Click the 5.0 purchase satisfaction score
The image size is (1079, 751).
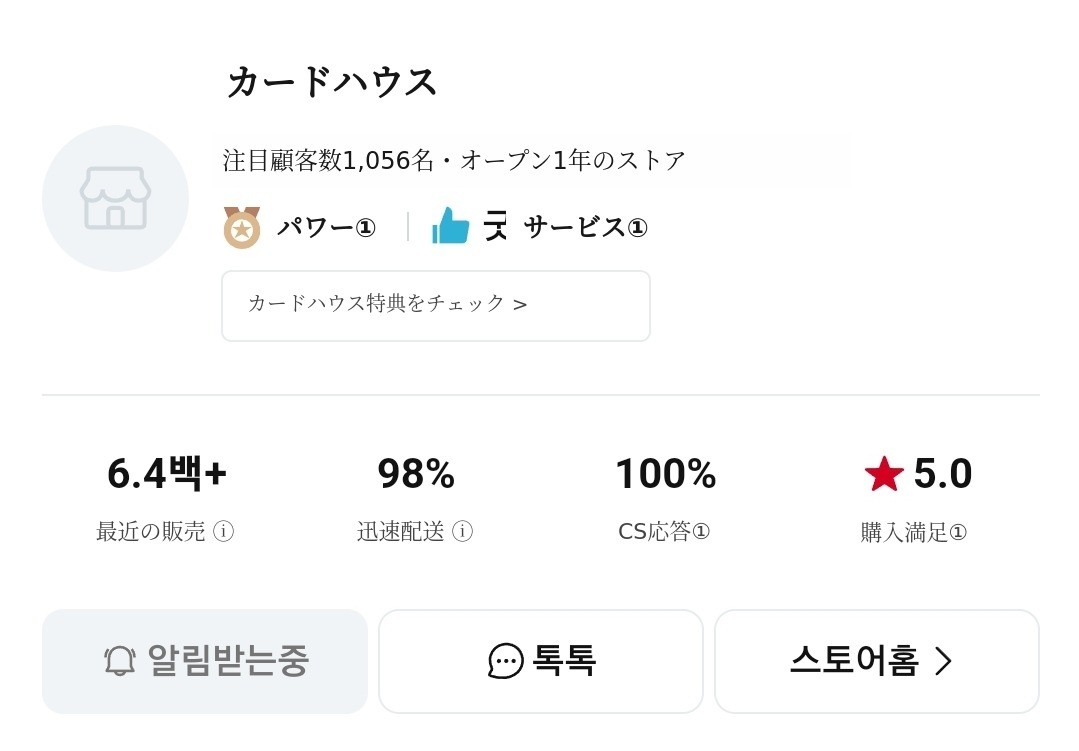pos(942,474)
